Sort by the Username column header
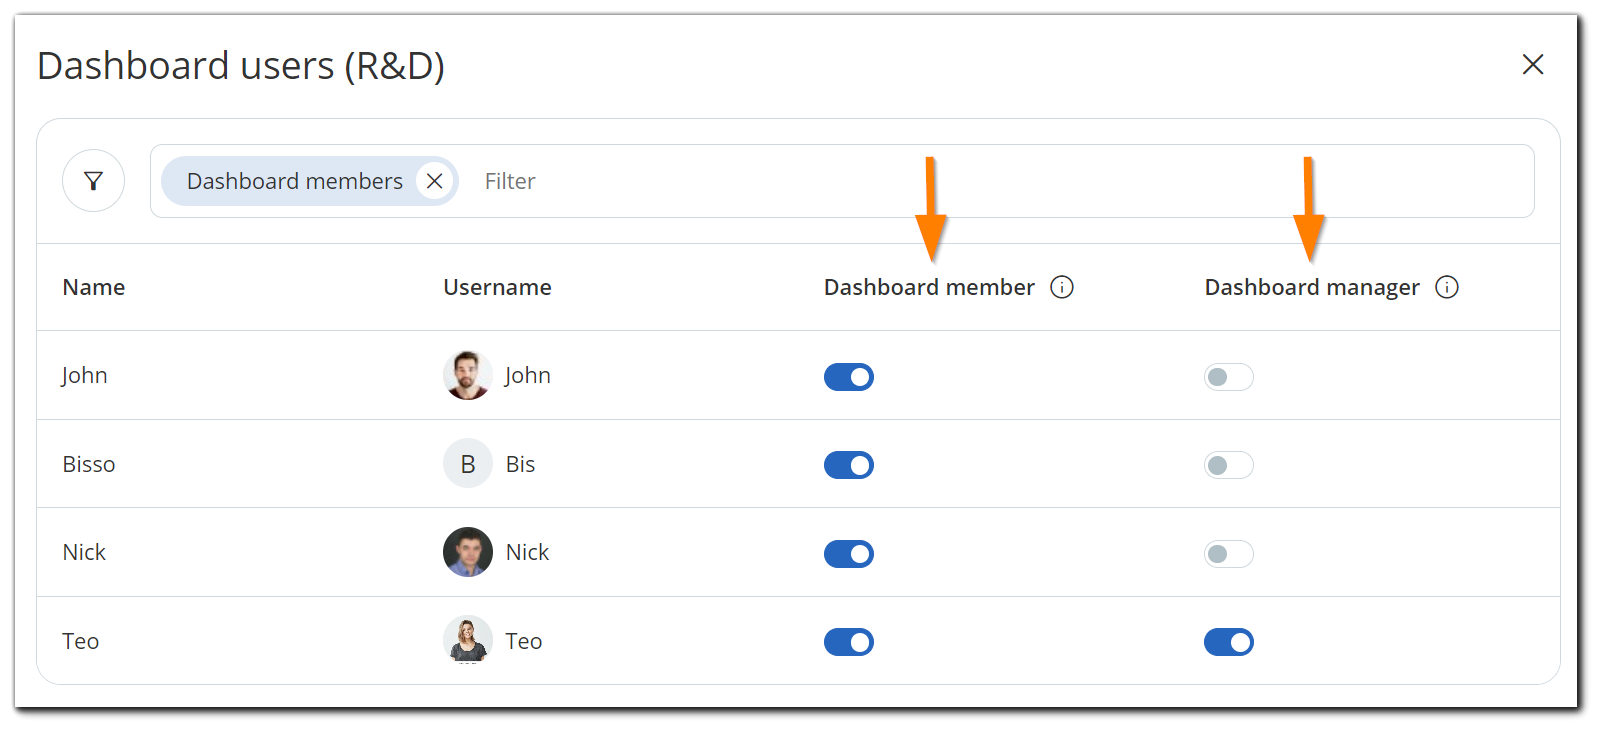 (x=497, y=287)
